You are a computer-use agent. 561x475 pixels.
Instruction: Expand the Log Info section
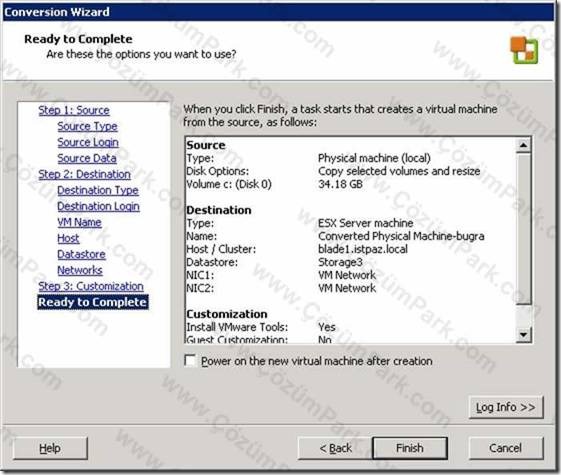click(x=506, y=407)
